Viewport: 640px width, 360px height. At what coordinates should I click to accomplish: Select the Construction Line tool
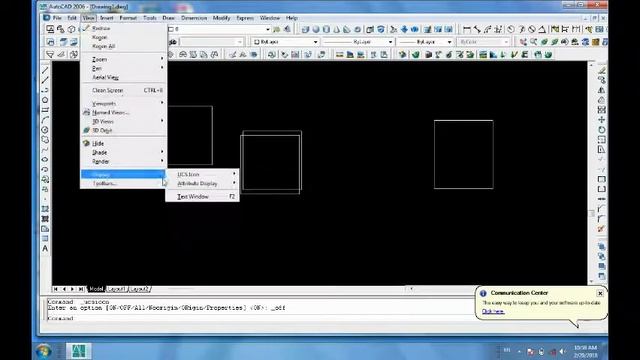tap(45, 80)
